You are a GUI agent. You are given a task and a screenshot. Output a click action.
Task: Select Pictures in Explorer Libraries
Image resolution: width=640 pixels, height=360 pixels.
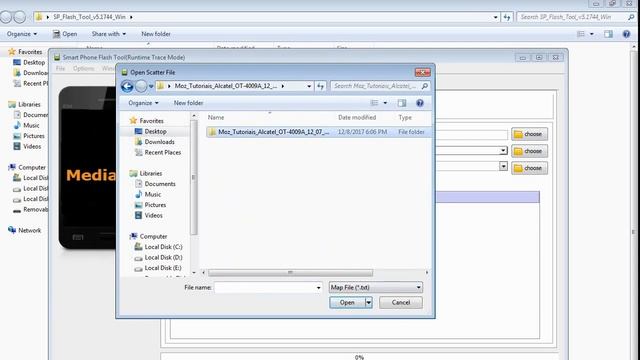[x=33, y=136]
